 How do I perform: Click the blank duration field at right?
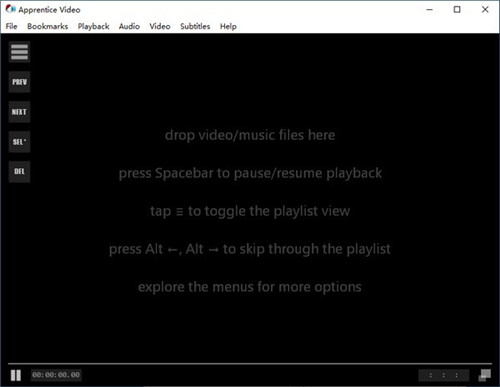point(444,375)
